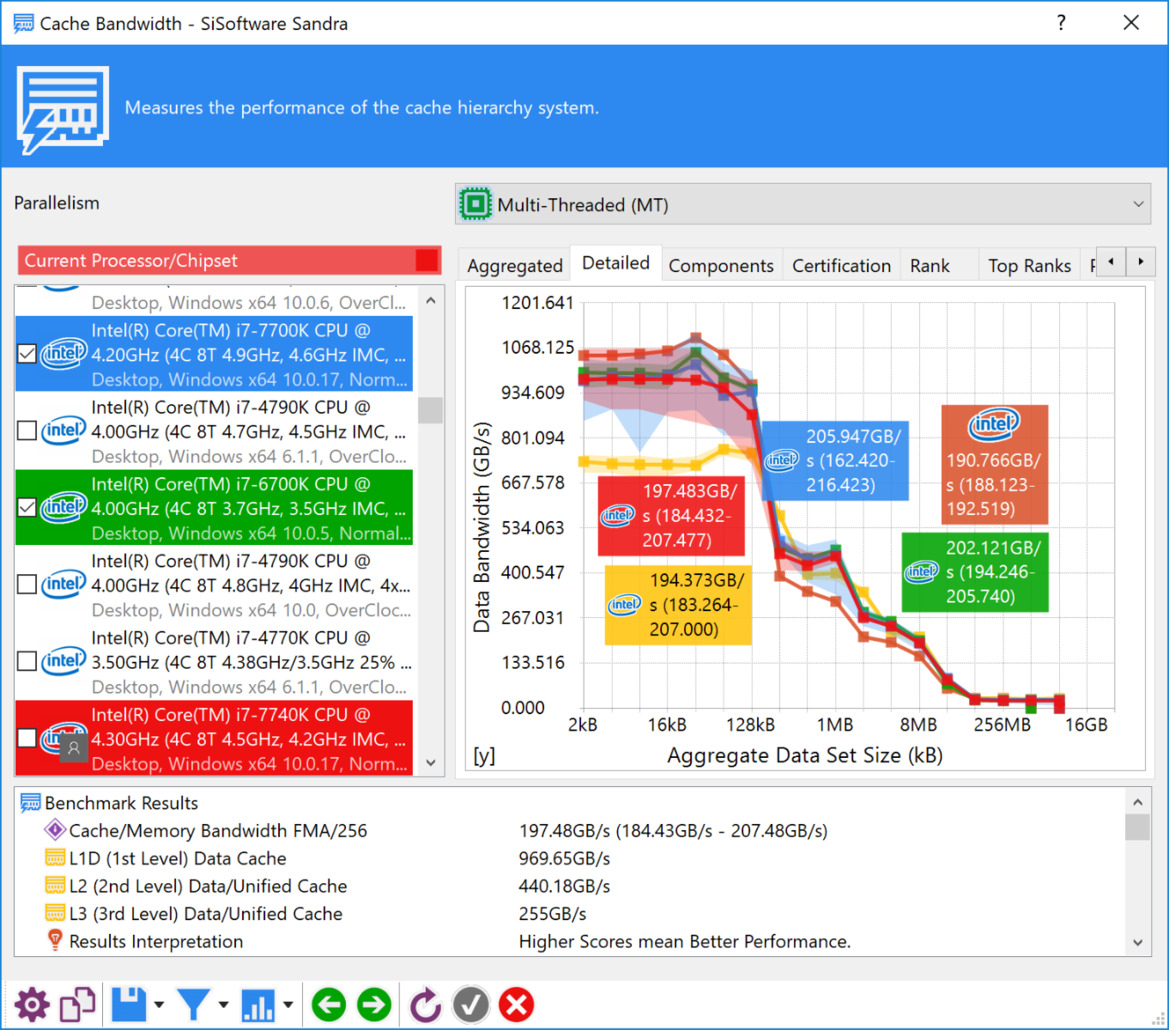Open the Top Ranks tab
Screen dimensions: 1169x1030
[x=1029, y=265]
